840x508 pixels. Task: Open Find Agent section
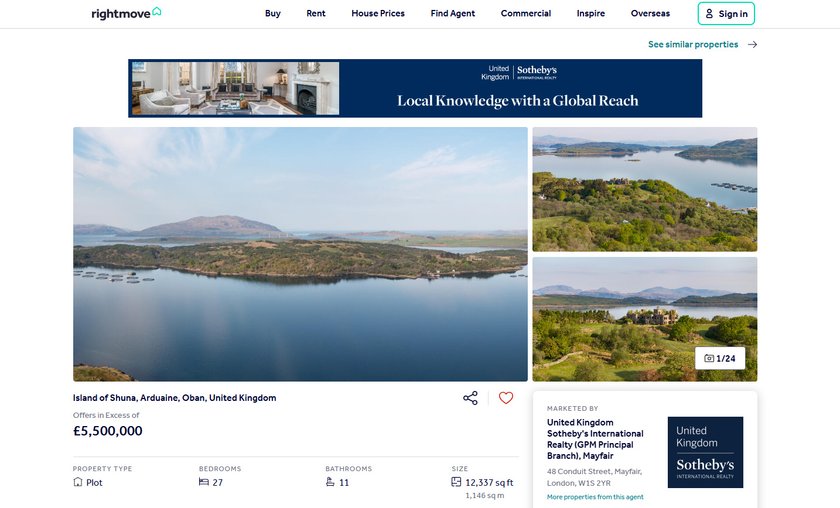[x=453, y=13]
